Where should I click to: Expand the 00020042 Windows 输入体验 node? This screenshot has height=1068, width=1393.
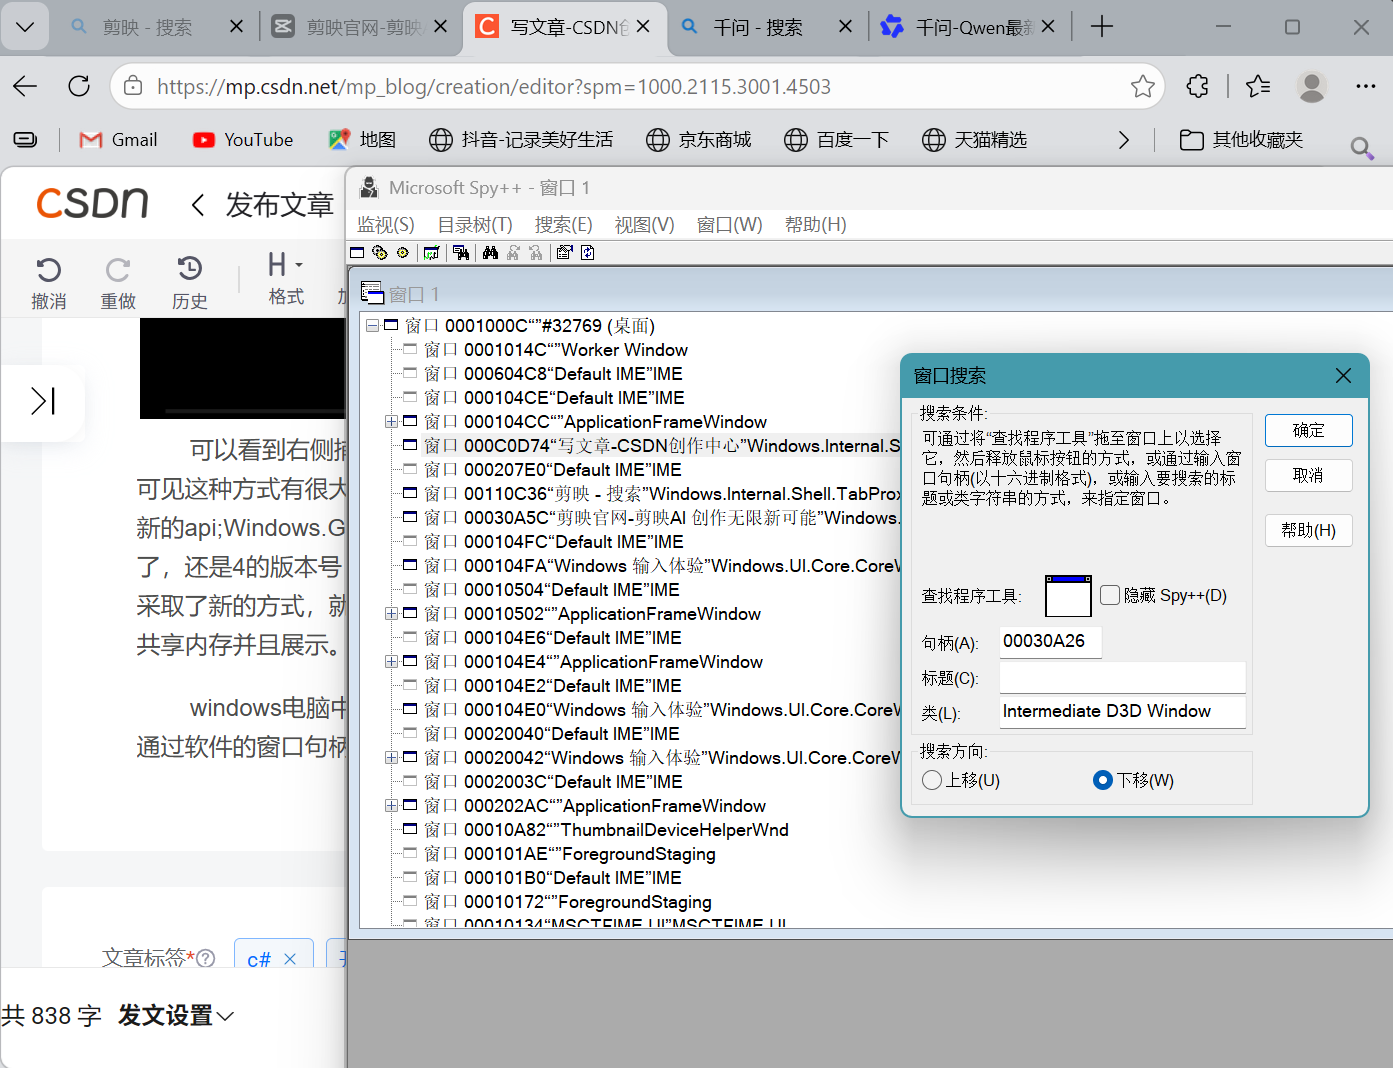tap(391, 758)
